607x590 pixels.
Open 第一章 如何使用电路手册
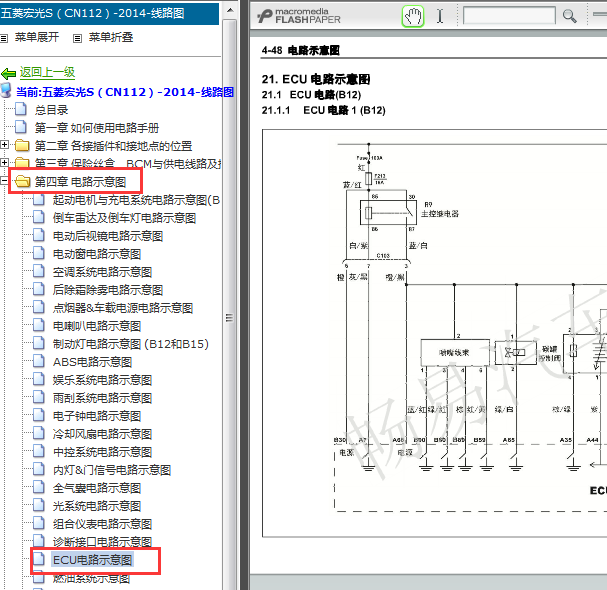[97, 128]
